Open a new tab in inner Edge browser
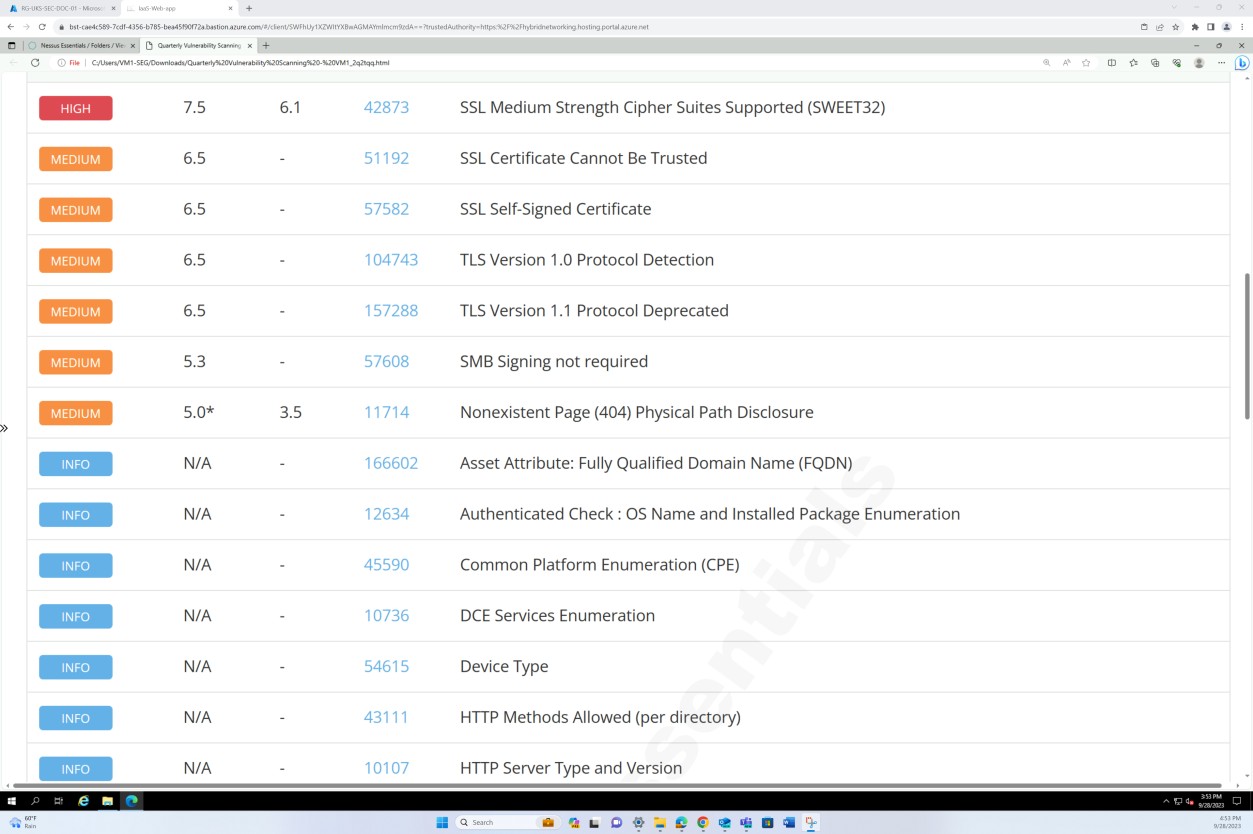Image resolution: width=1253 pixels, height=834 pixels. click(266, 45)
